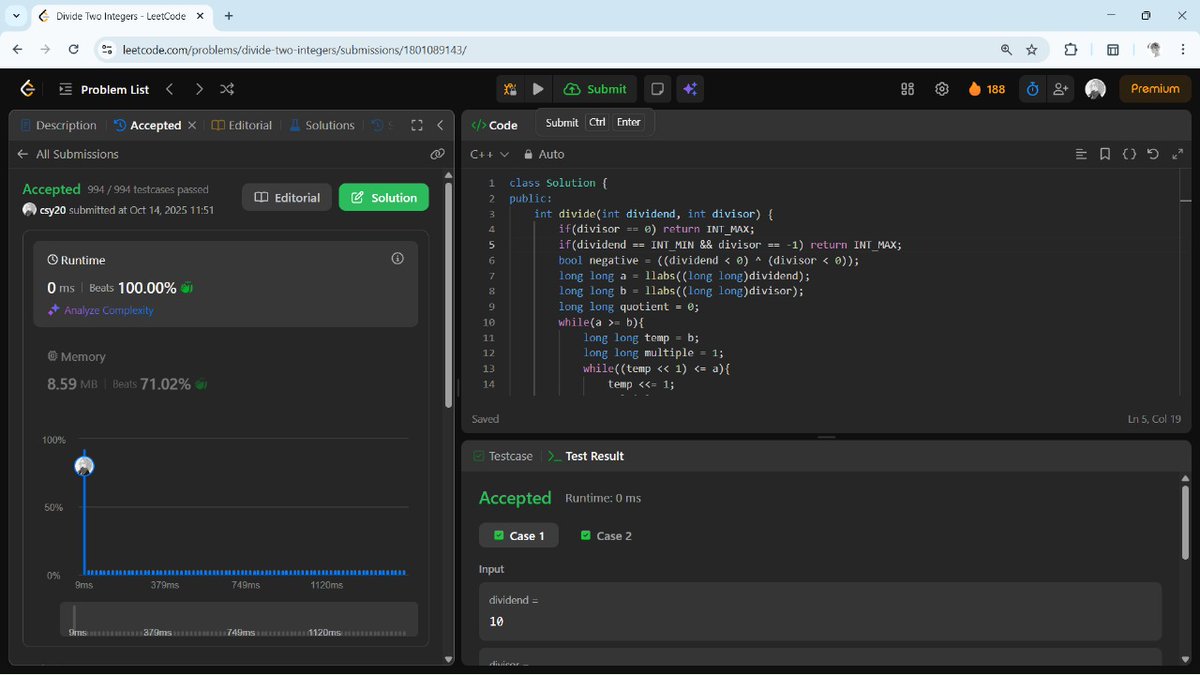Screen dimensions: 1200x675
Task: Open the Solutions tab
Action: (x=322, y=125)
